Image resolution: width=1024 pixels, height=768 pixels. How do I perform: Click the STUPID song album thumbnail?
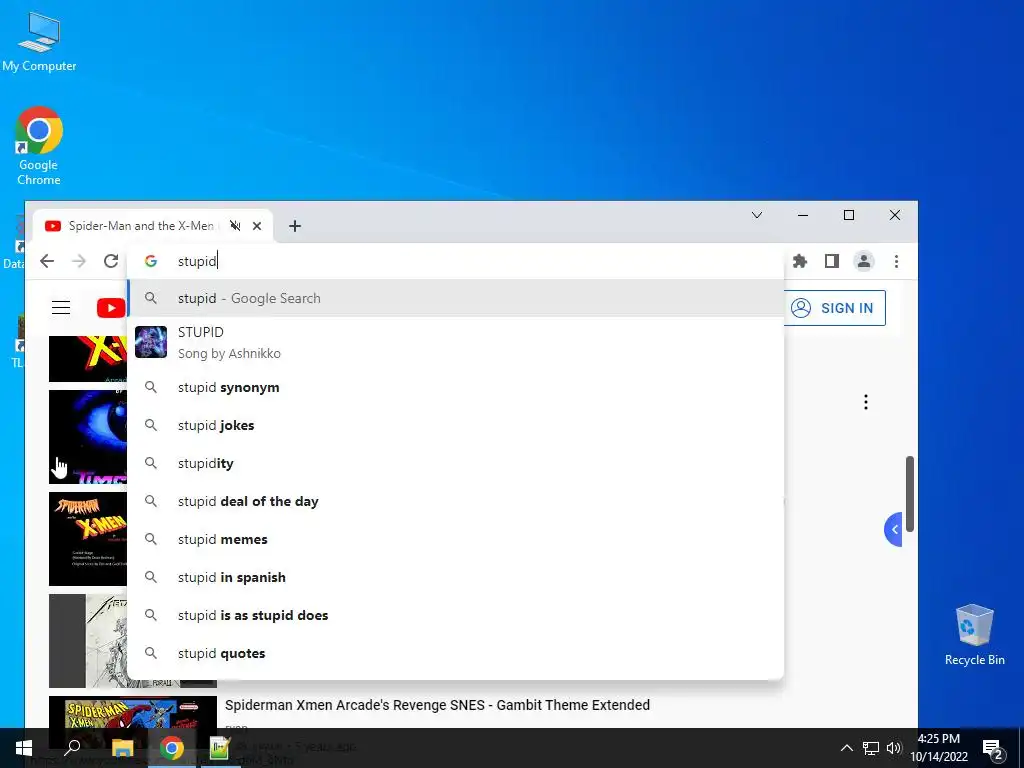click(x=151, y=342)
